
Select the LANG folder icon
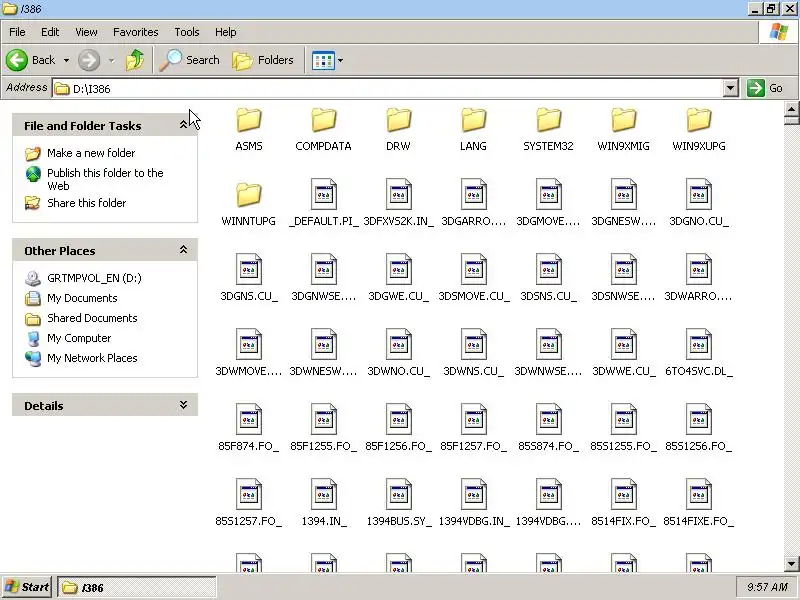click(473, 120)
